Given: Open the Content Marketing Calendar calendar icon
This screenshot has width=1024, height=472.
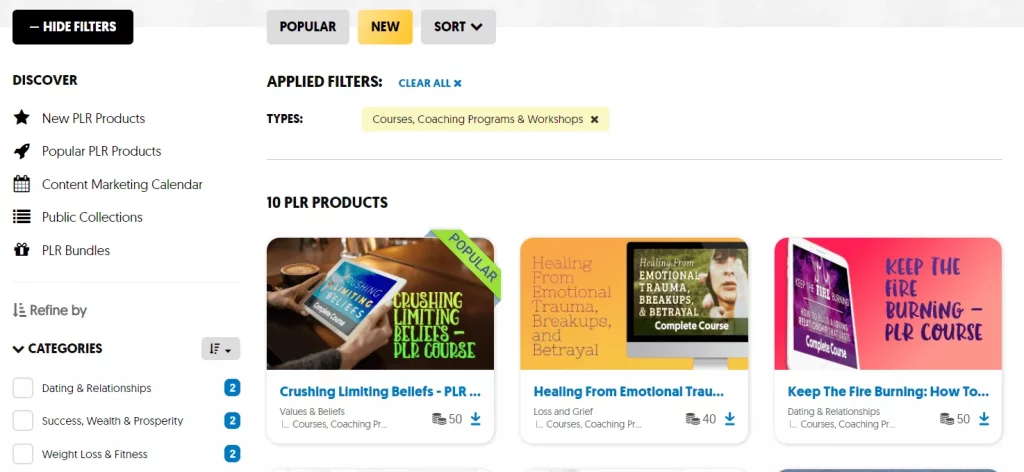Looking at the screenshot, I should pyautogui.click(x=22, y=184).
